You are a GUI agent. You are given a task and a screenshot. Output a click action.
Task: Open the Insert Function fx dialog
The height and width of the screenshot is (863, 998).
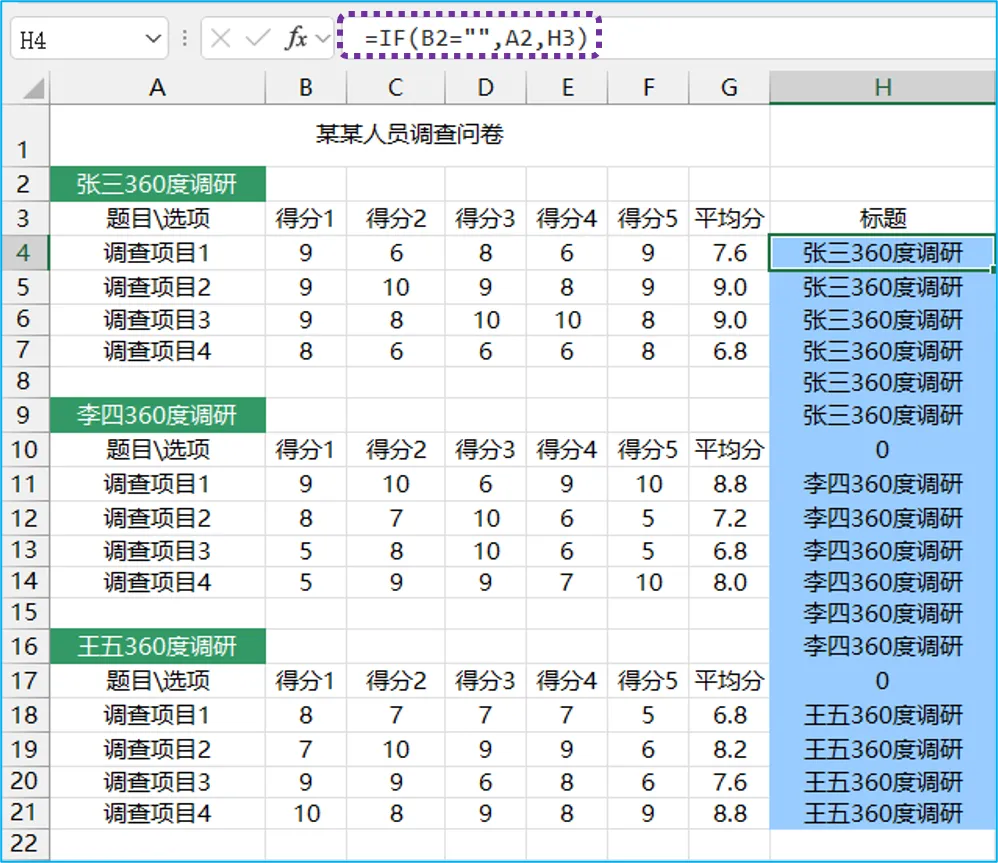click(296, 39)
